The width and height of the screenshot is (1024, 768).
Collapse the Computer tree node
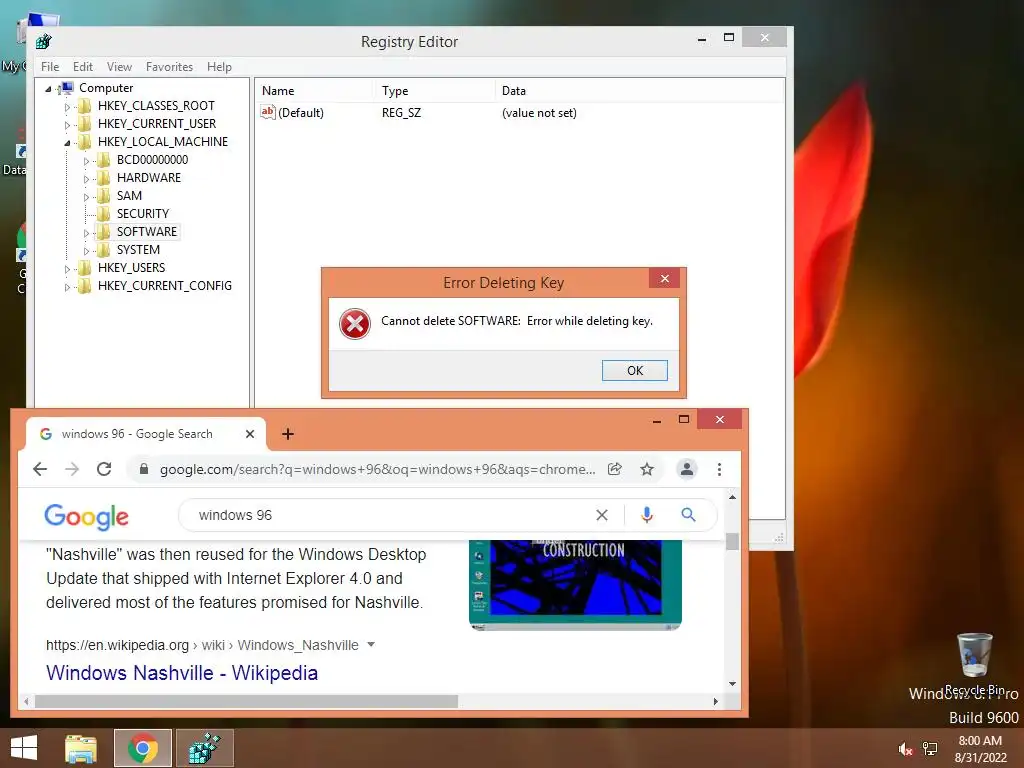pyautogui.click(x=48, y=89)
